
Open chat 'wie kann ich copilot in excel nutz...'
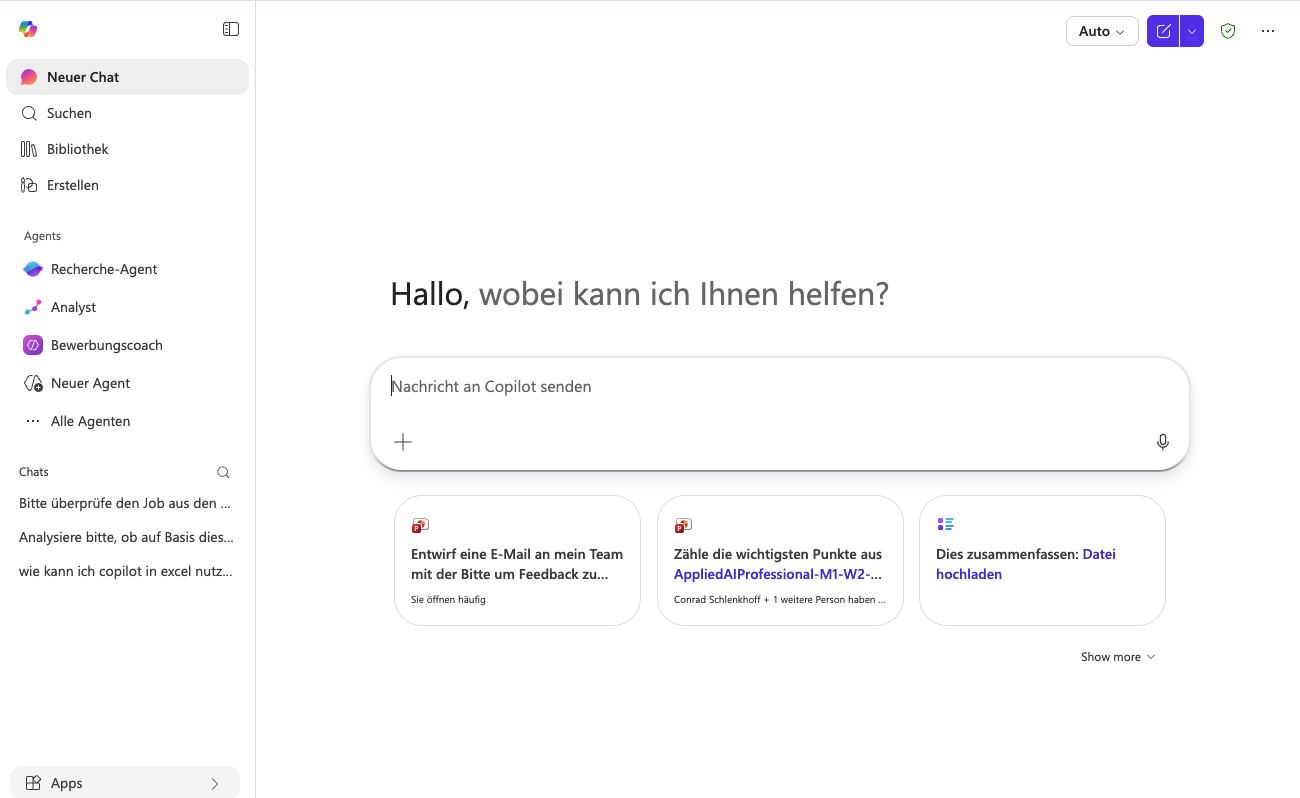(x=125, y=571)
